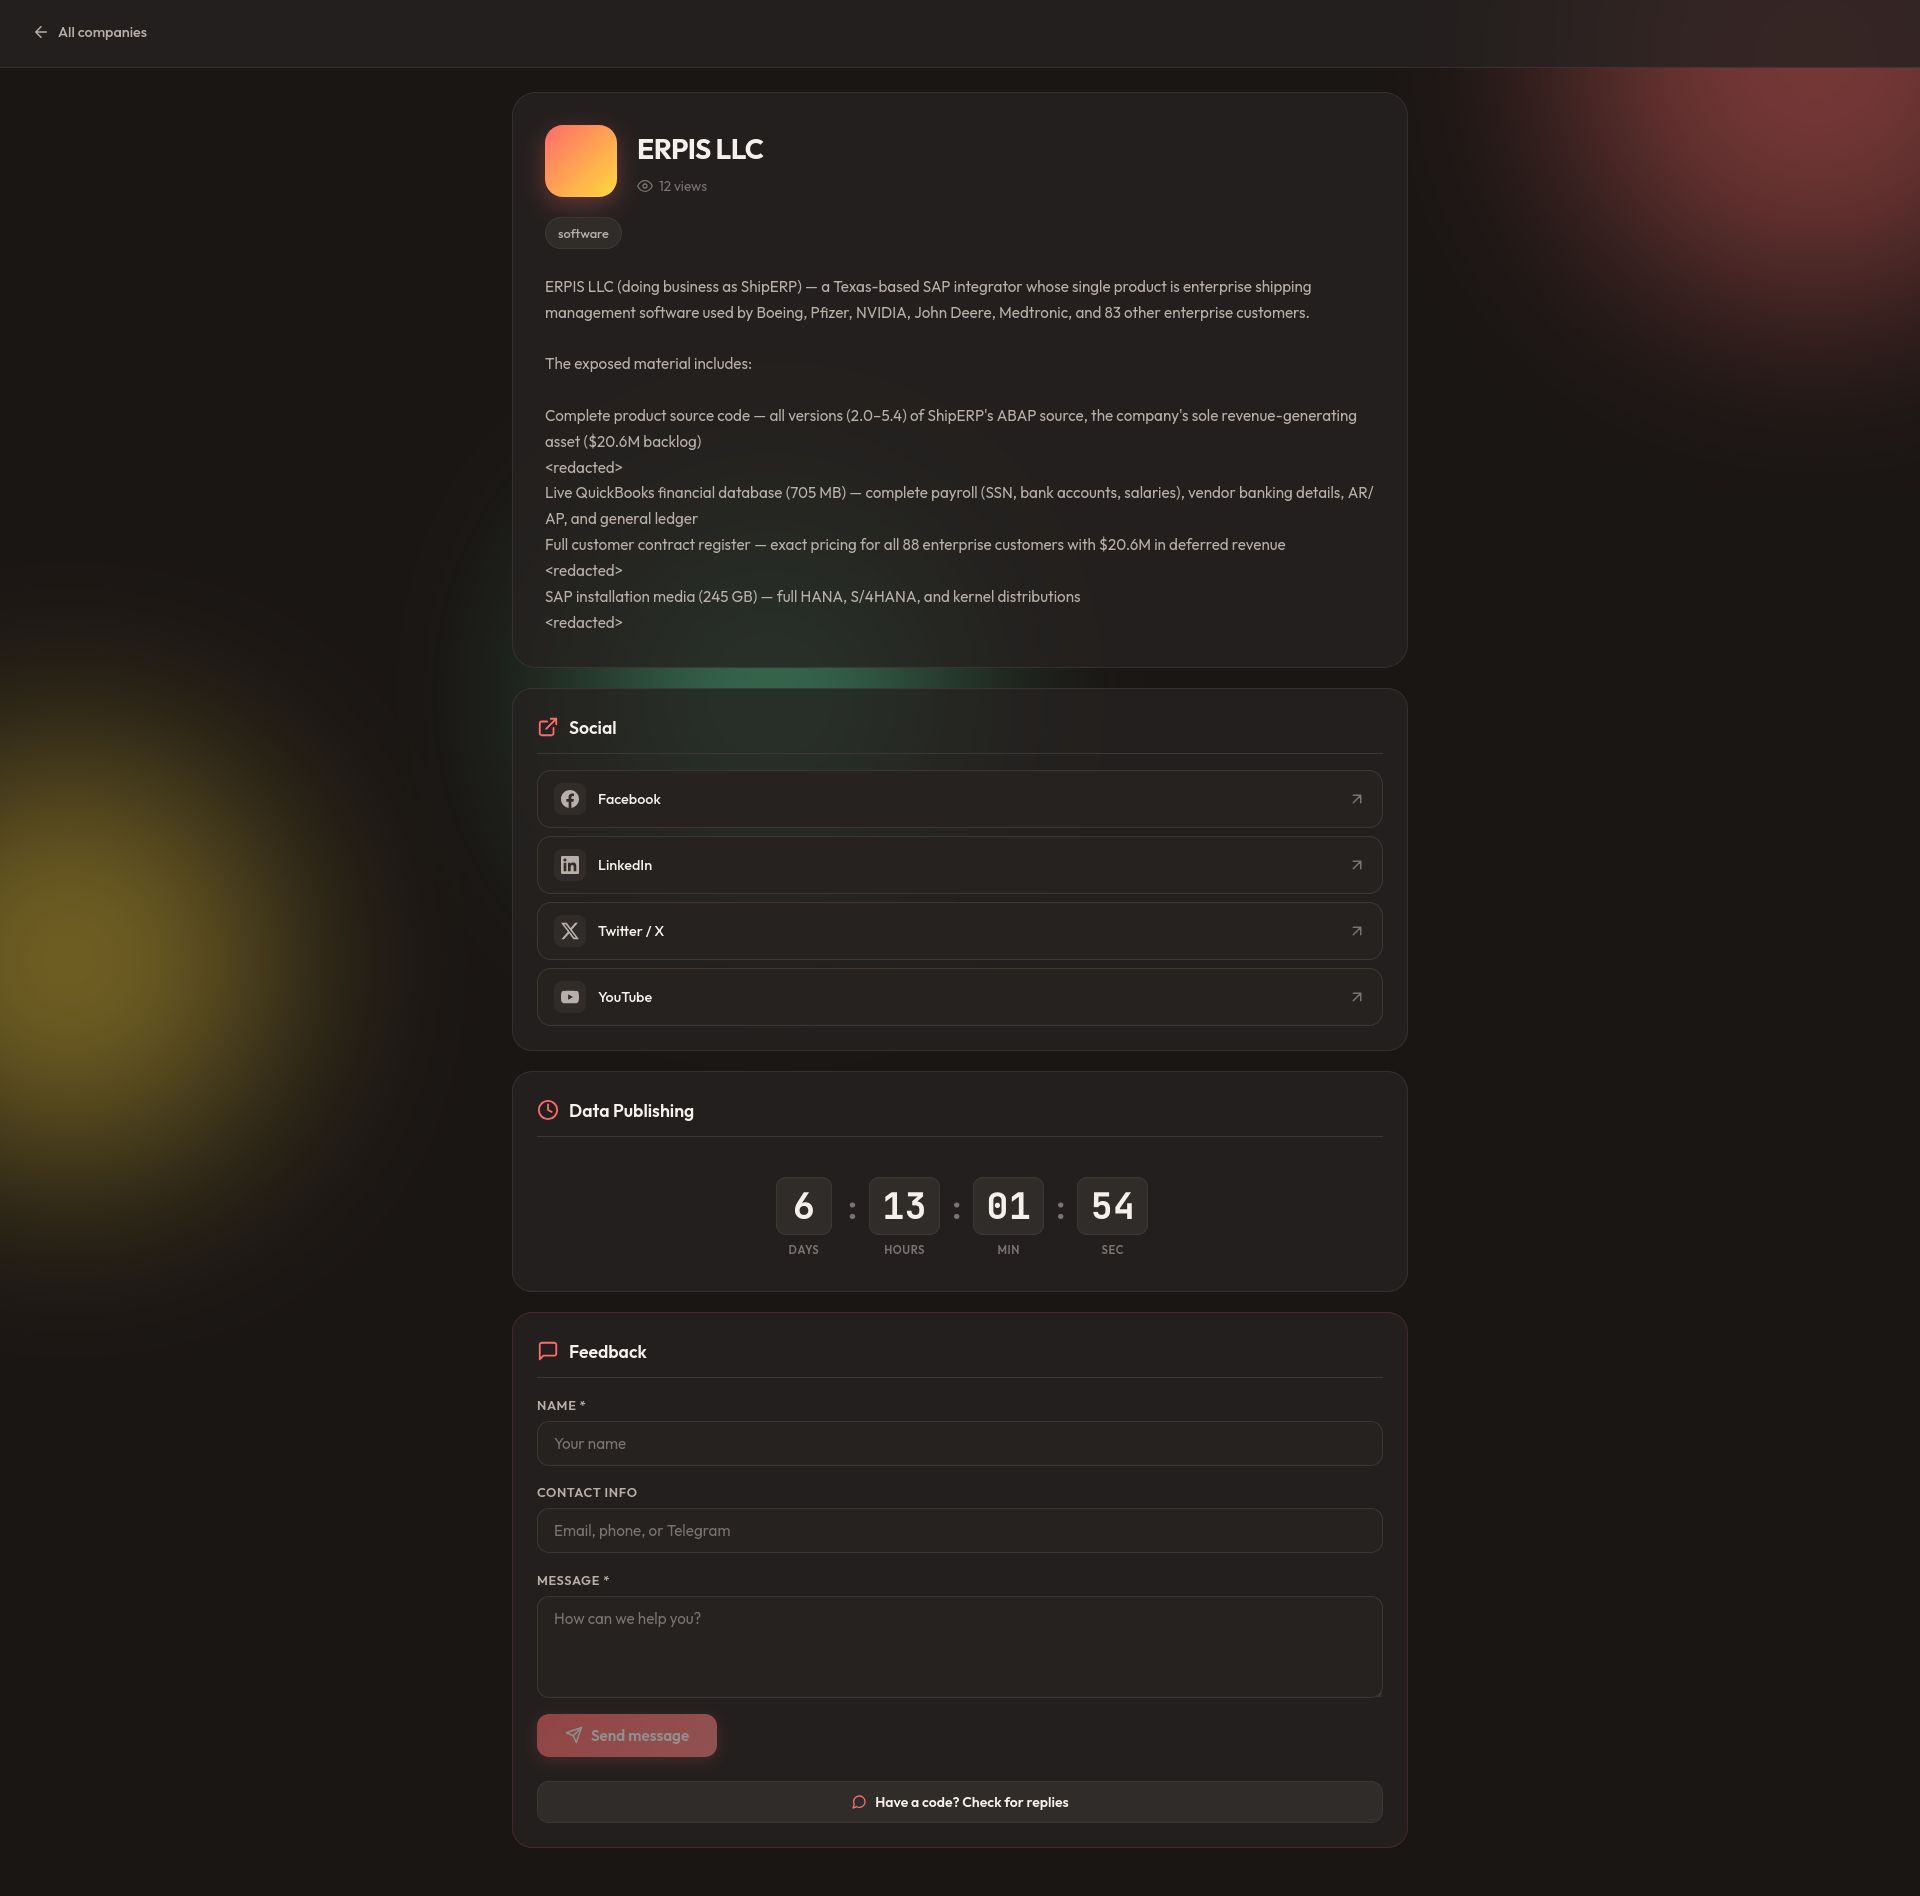This screenshot has width=1920, height=1896.
Task: Open the Facebook social link
Action: click(960, 799)
